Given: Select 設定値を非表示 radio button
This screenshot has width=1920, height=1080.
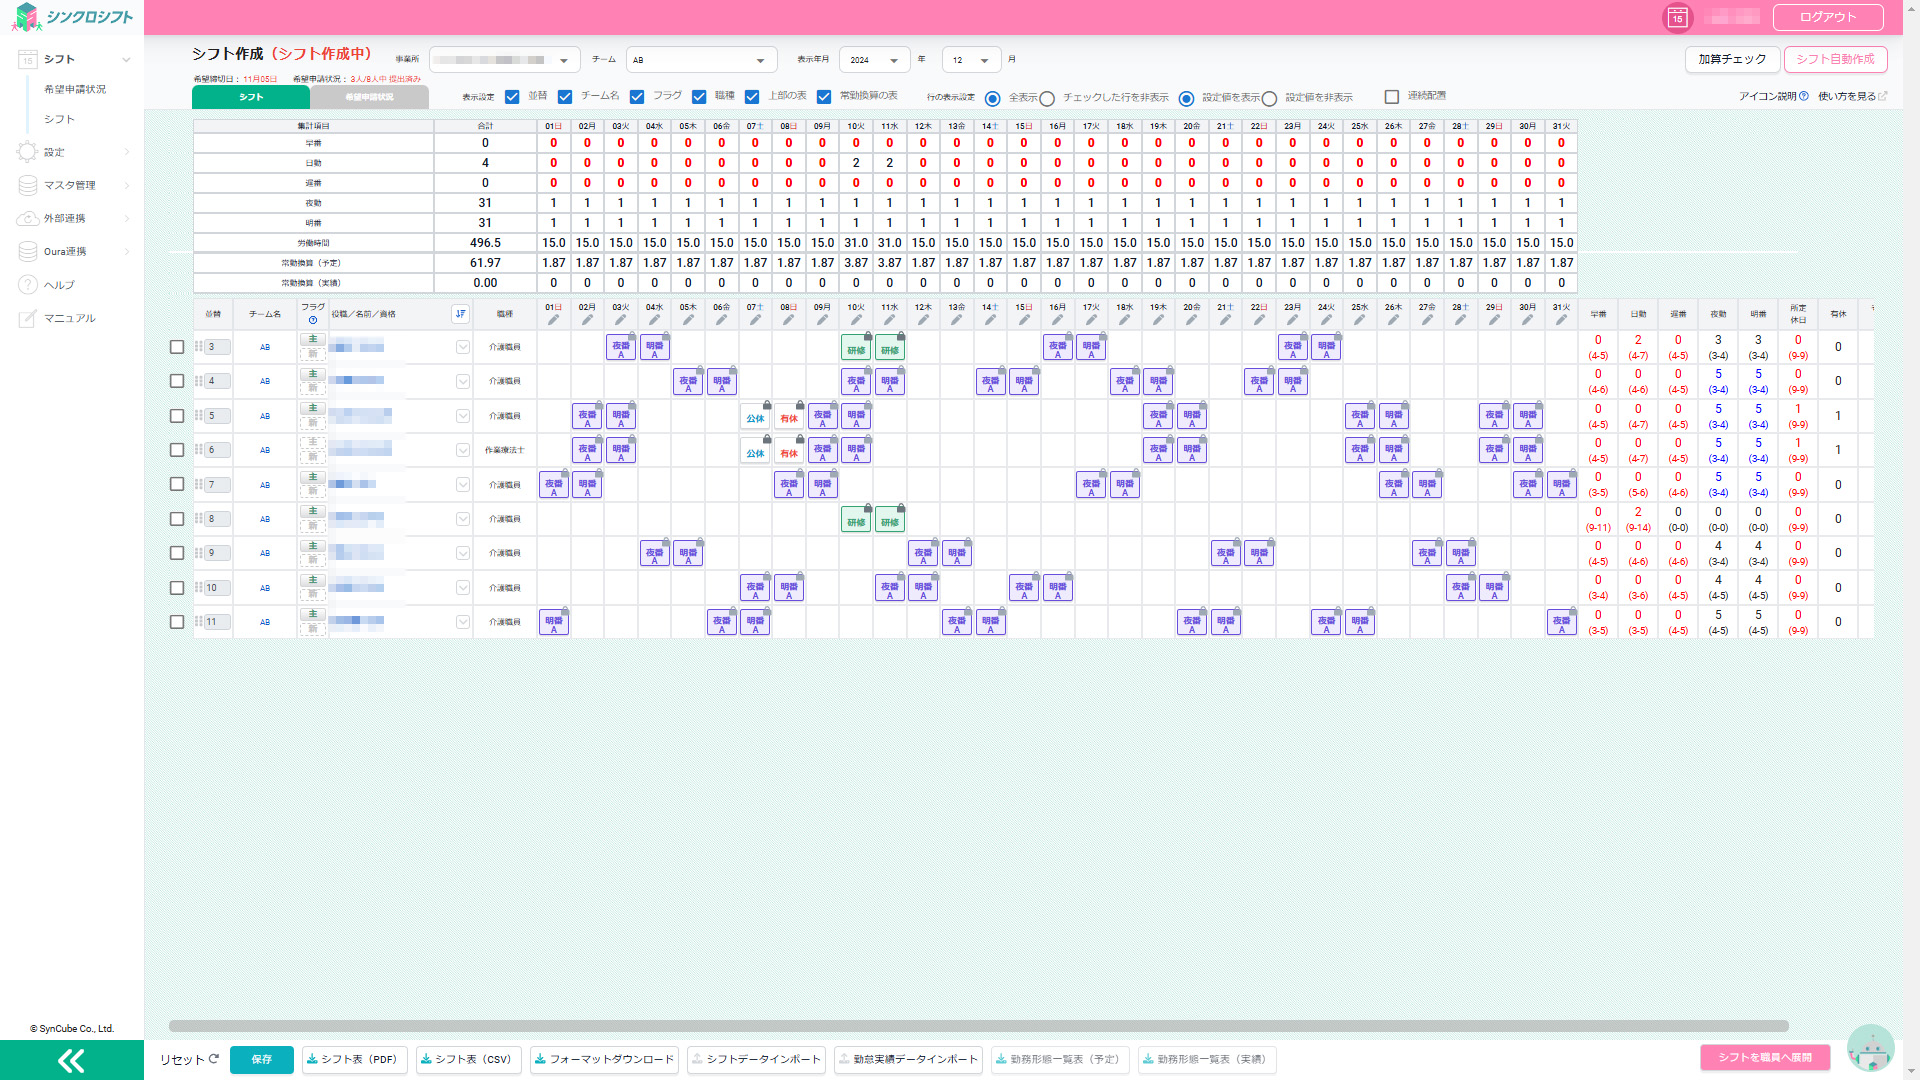Looking at the screenshot, I should pyautogui.click(x=1269, y=99).
